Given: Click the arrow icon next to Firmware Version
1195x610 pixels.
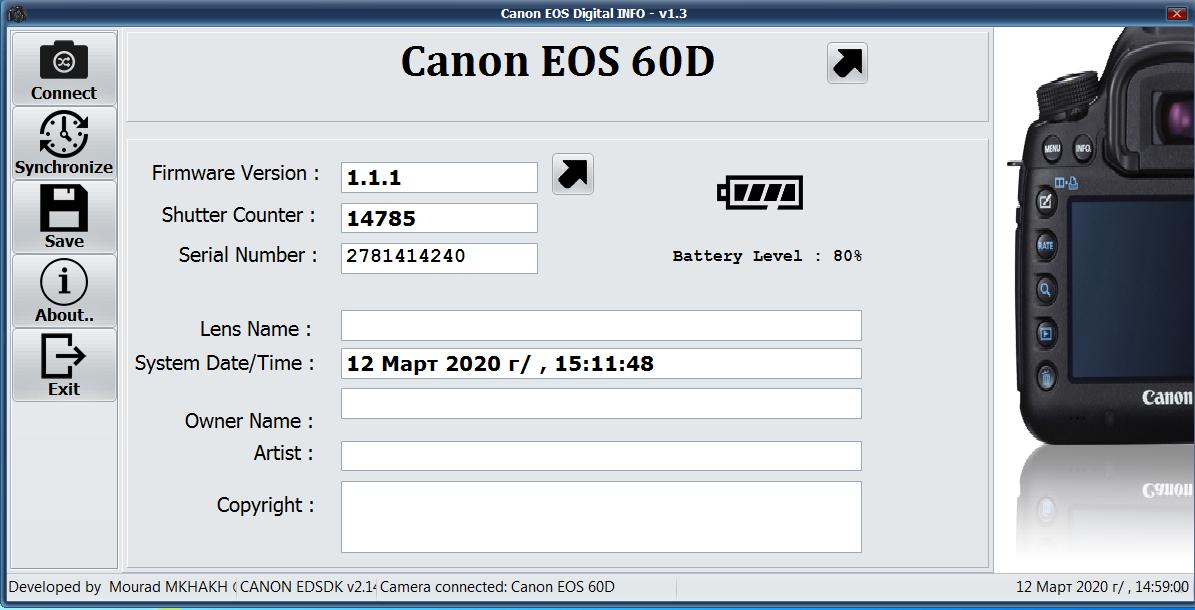Looking at the screenshot, I should (573, 174).
